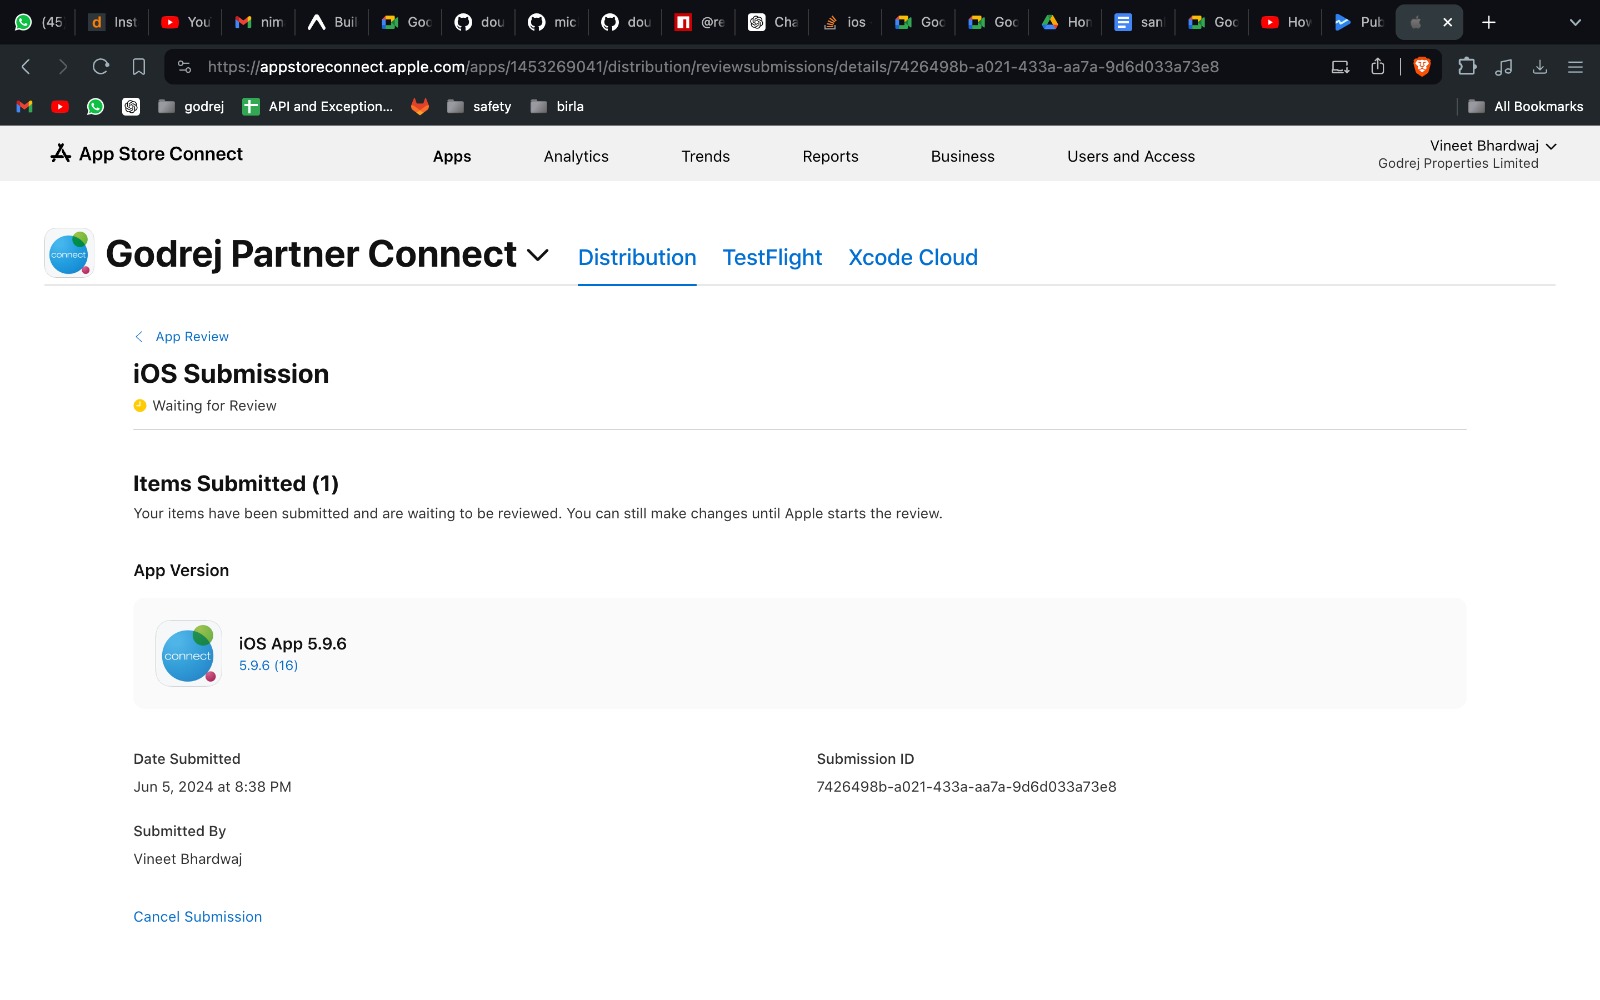The image size is (1600, 1000).
Task: Expand the tab list chevron
Action: point(1575,22)
